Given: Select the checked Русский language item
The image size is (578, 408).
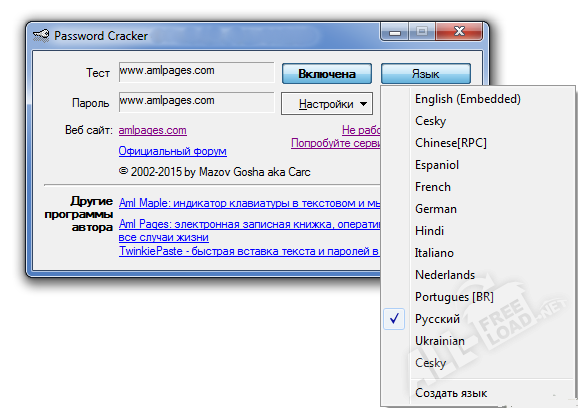Looking at the screenshot, I should pos(437,319).
